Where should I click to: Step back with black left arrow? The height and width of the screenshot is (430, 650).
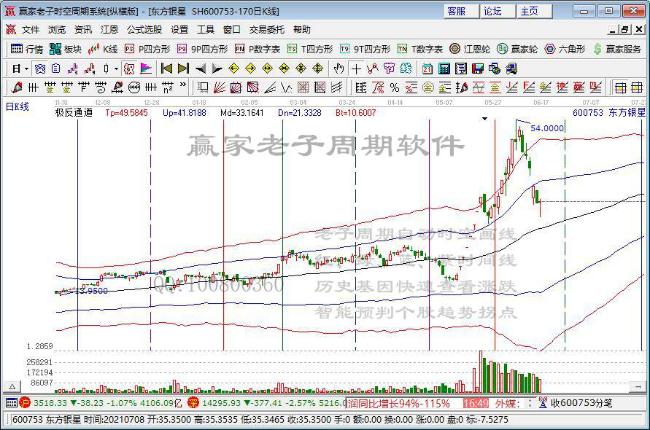pyautogui.click(x=200, y=69)
